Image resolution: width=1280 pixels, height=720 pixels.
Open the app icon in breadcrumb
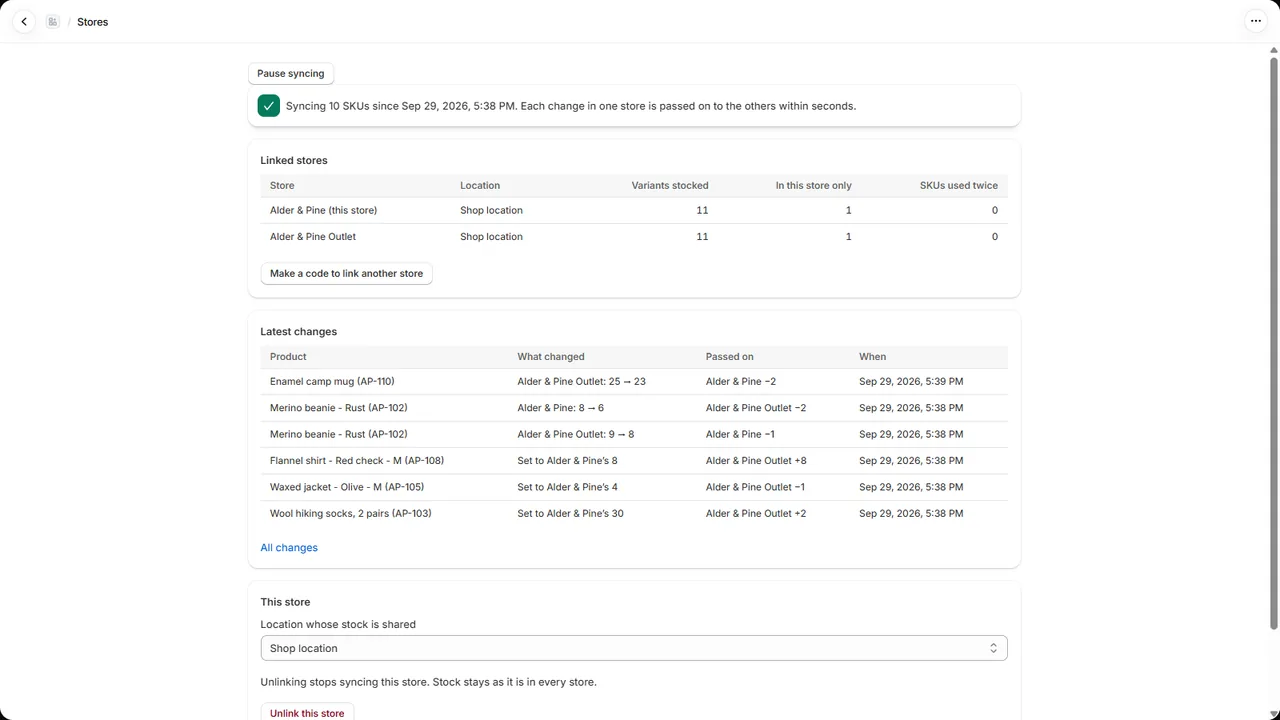click(53, 21)
